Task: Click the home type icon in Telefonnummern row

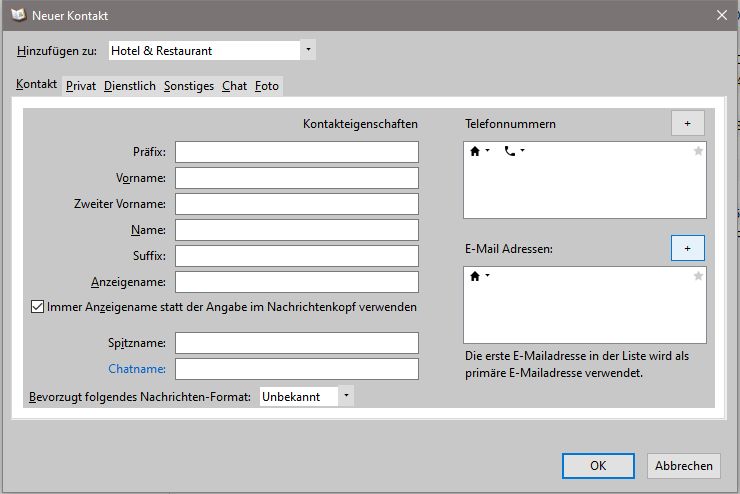Action: (475, 151)
